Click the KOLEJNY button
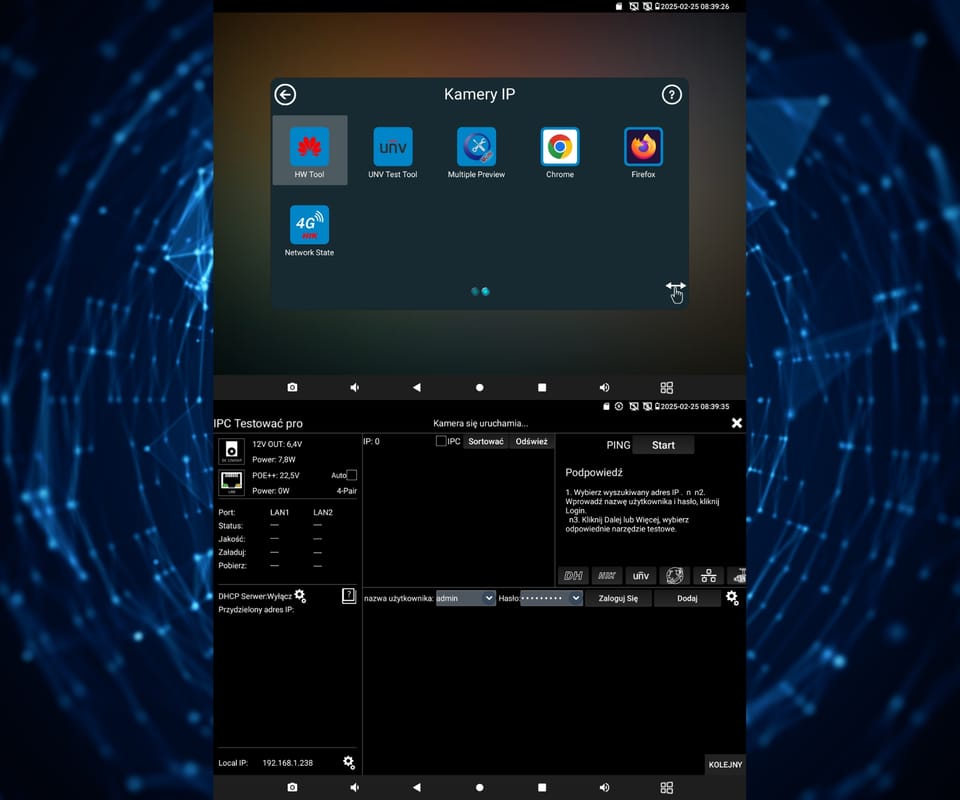This screenshot has height=800, width=960. coord(725,764)
